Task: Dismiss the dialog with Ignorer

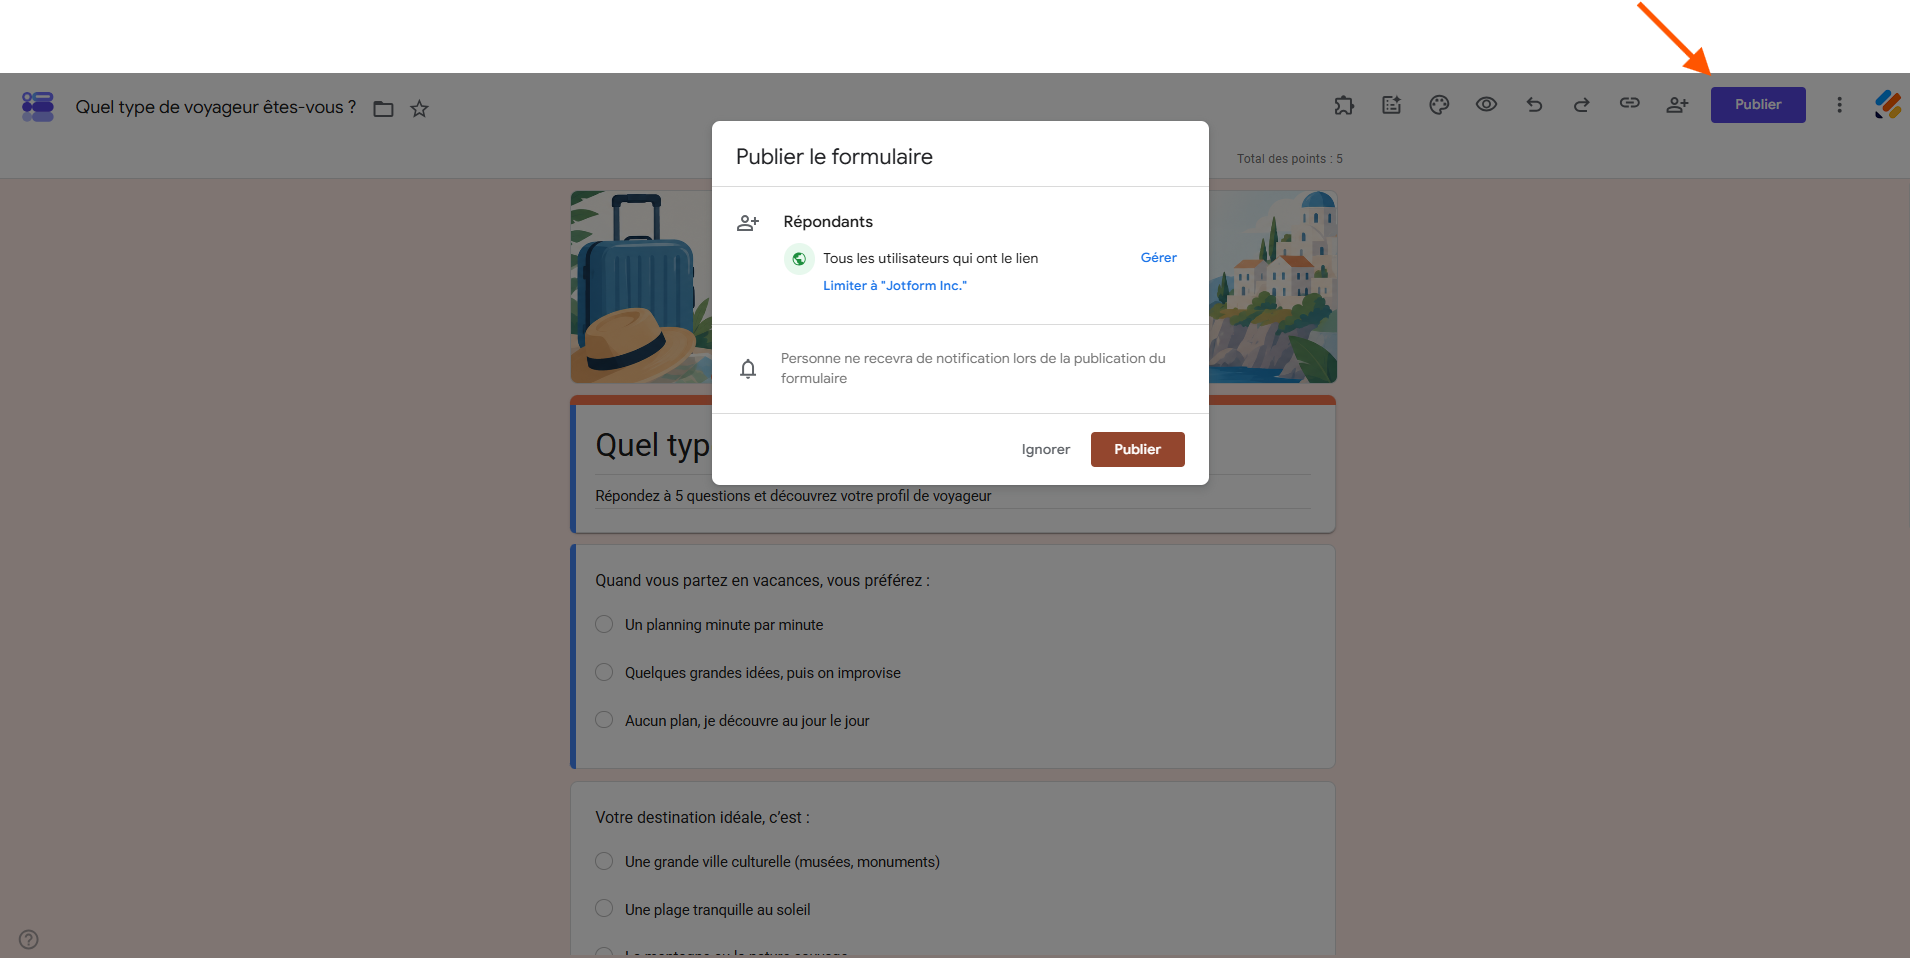Action: click(x=1046, y=450)
